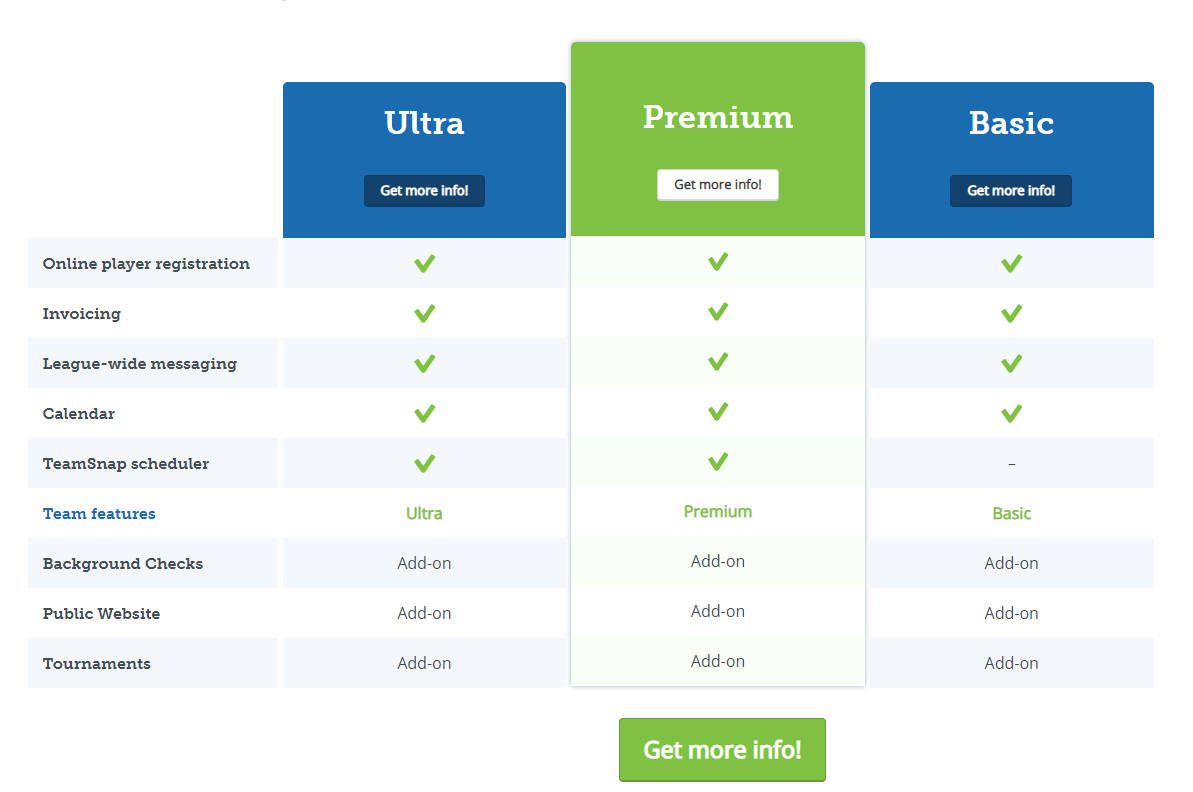Click the Calendar checkmark in the Ultra column

click(424, 412)
